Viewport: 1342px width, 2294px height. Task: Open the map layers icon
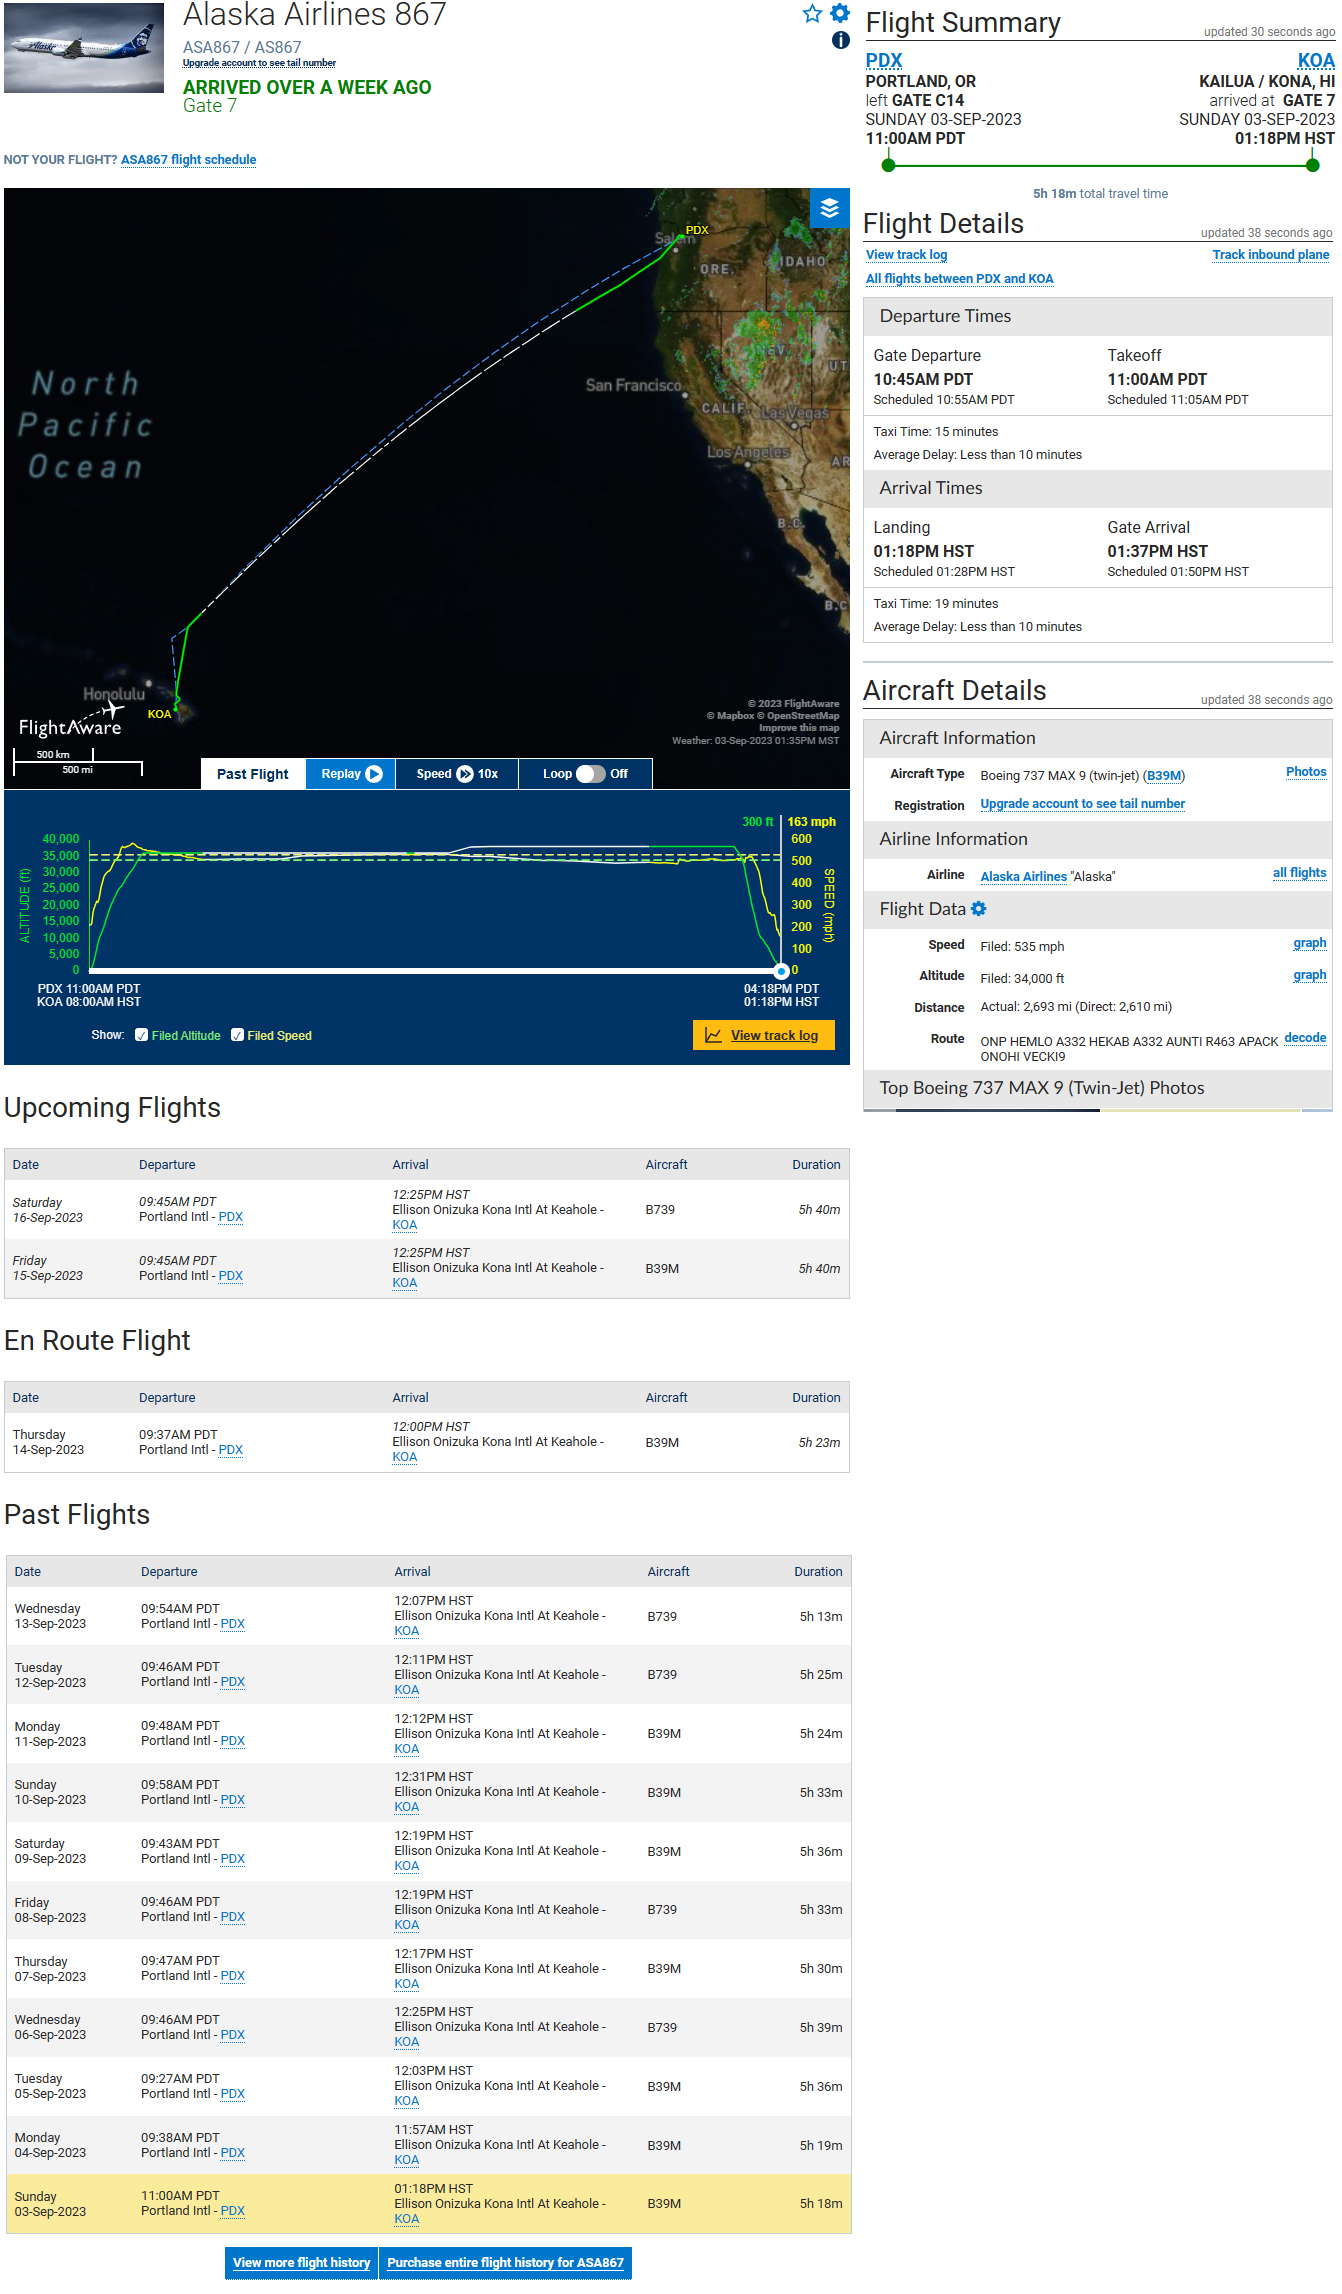tap(829, 208)
